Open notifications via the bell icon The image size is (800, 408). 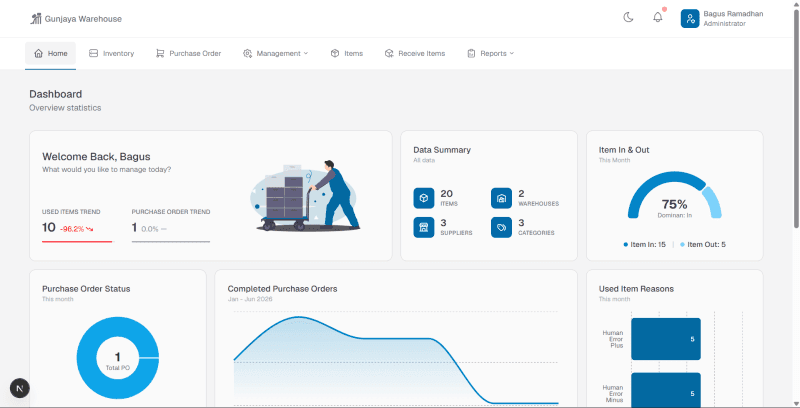click(x=658, y=18)
